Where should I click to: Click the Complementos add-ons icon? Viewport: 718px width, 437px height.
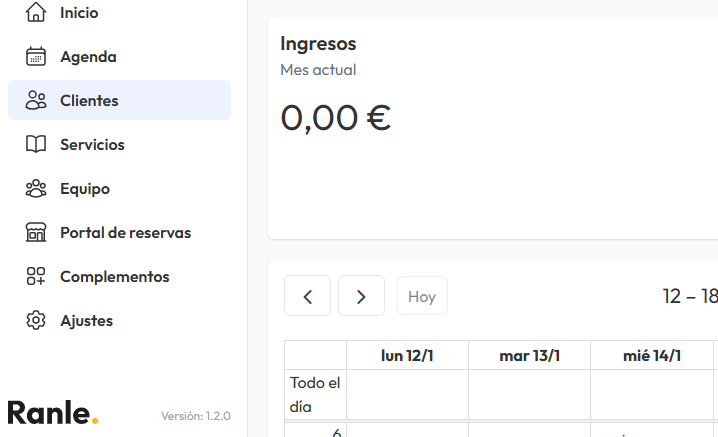tap(36, 277)
